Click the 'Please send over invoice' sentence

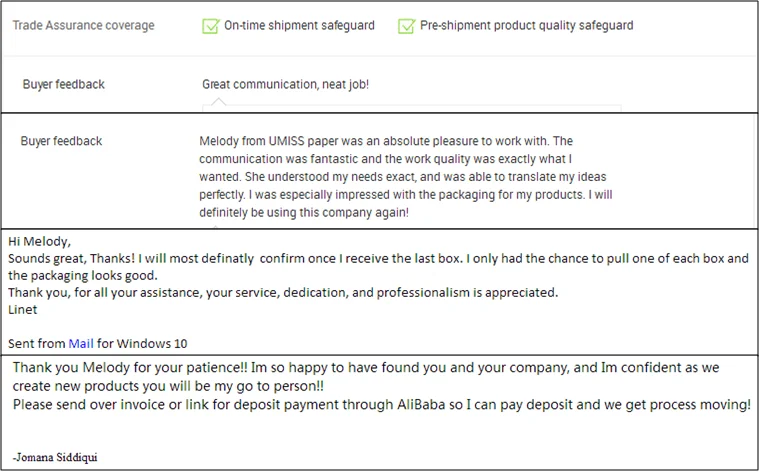[x=200, y=404]
